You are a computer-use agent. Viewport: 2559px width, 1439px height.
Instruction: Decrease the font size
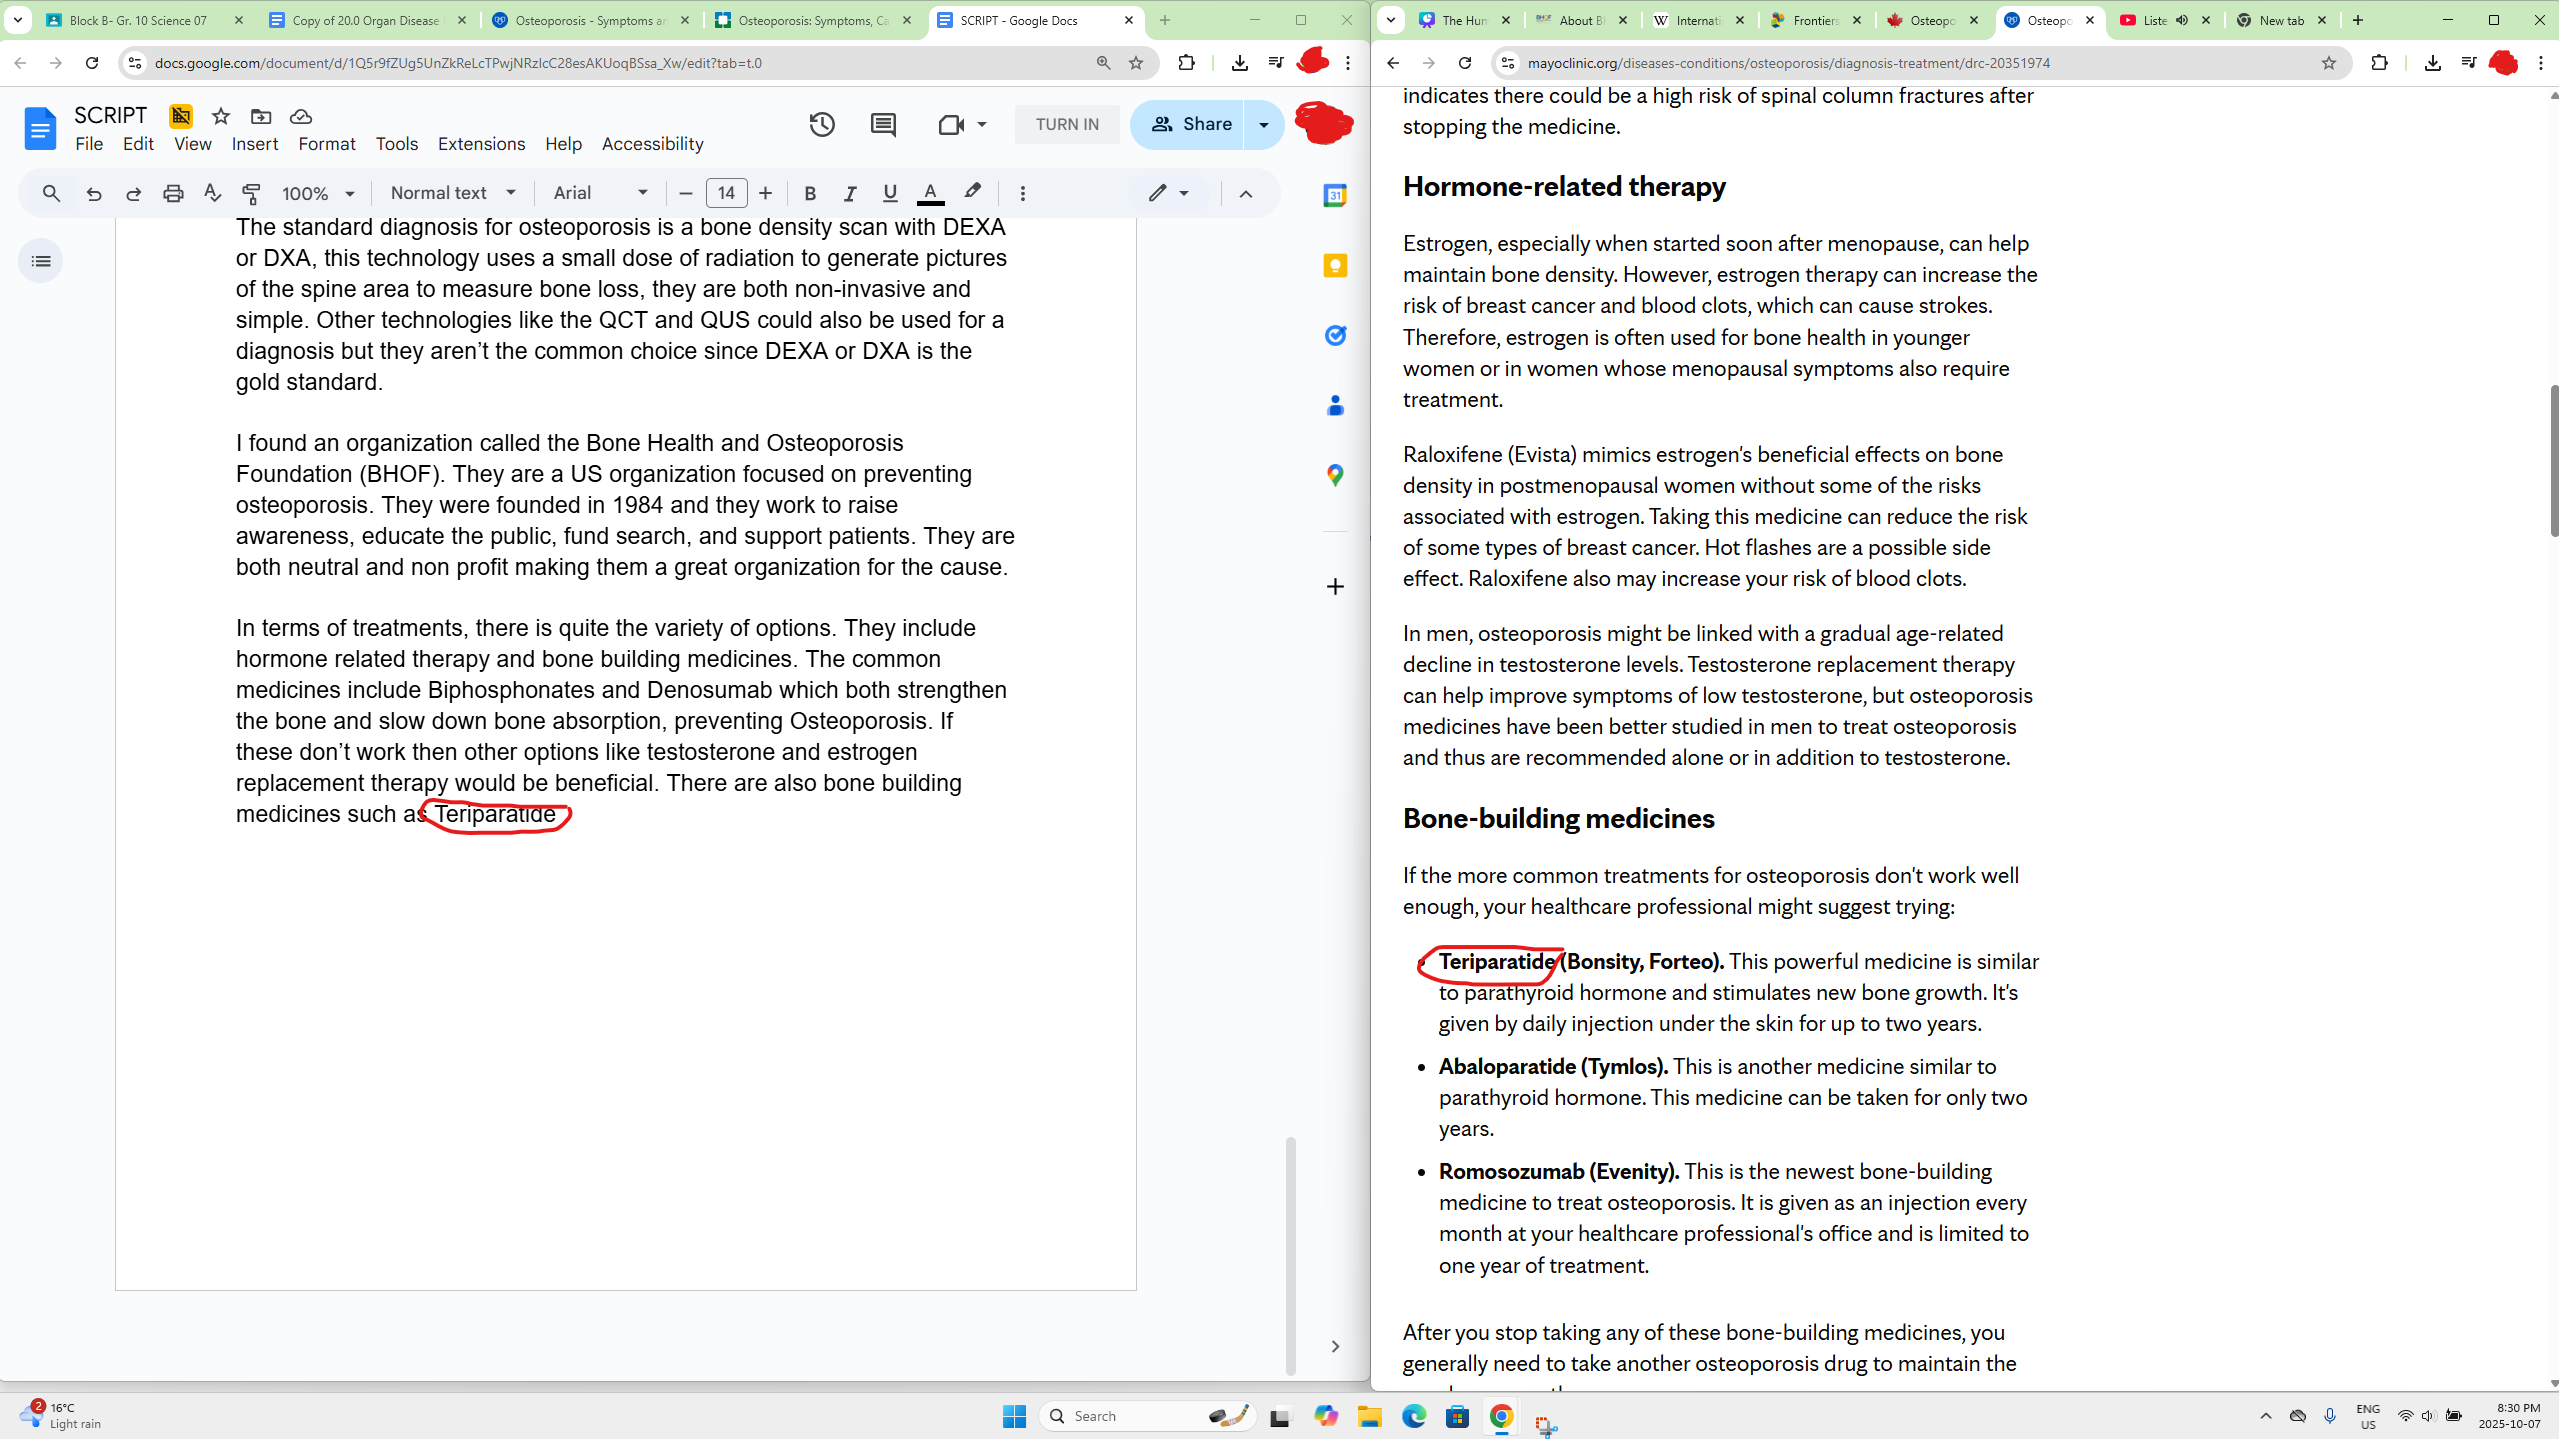pos(686,193)
